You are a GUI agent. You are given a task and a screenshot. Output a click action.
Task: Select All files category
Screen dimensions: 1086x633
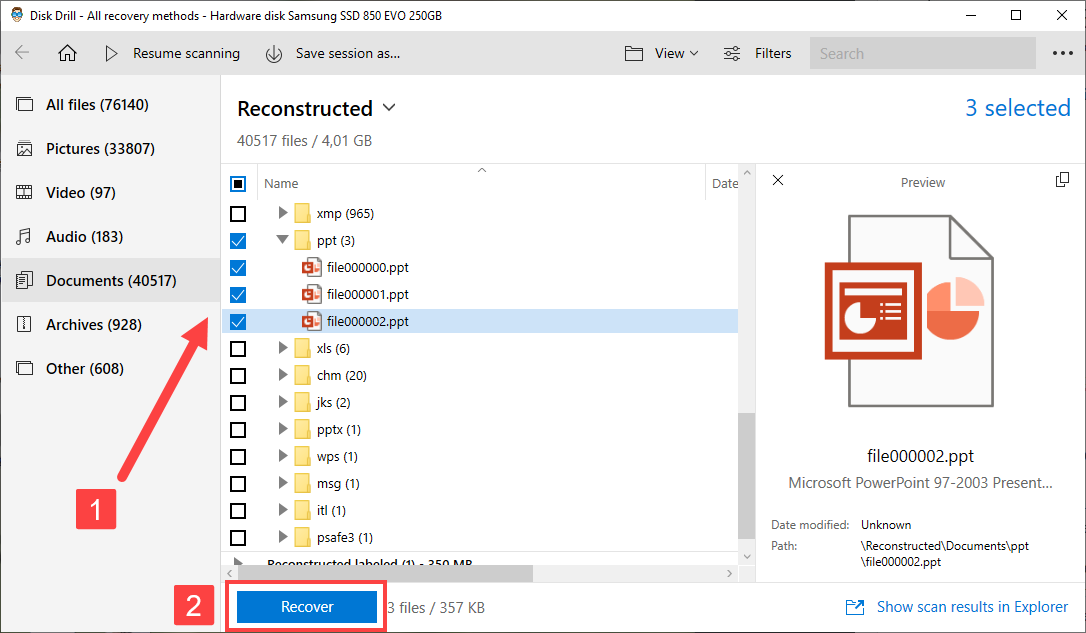pyautogui.click(x=111, y=105)
